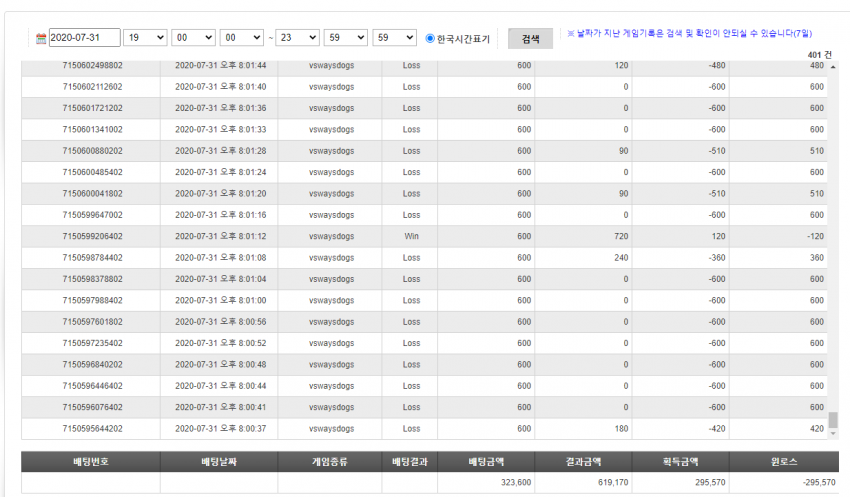
Task: Click the date field 2020-07-31
Action: pos(85,37)
